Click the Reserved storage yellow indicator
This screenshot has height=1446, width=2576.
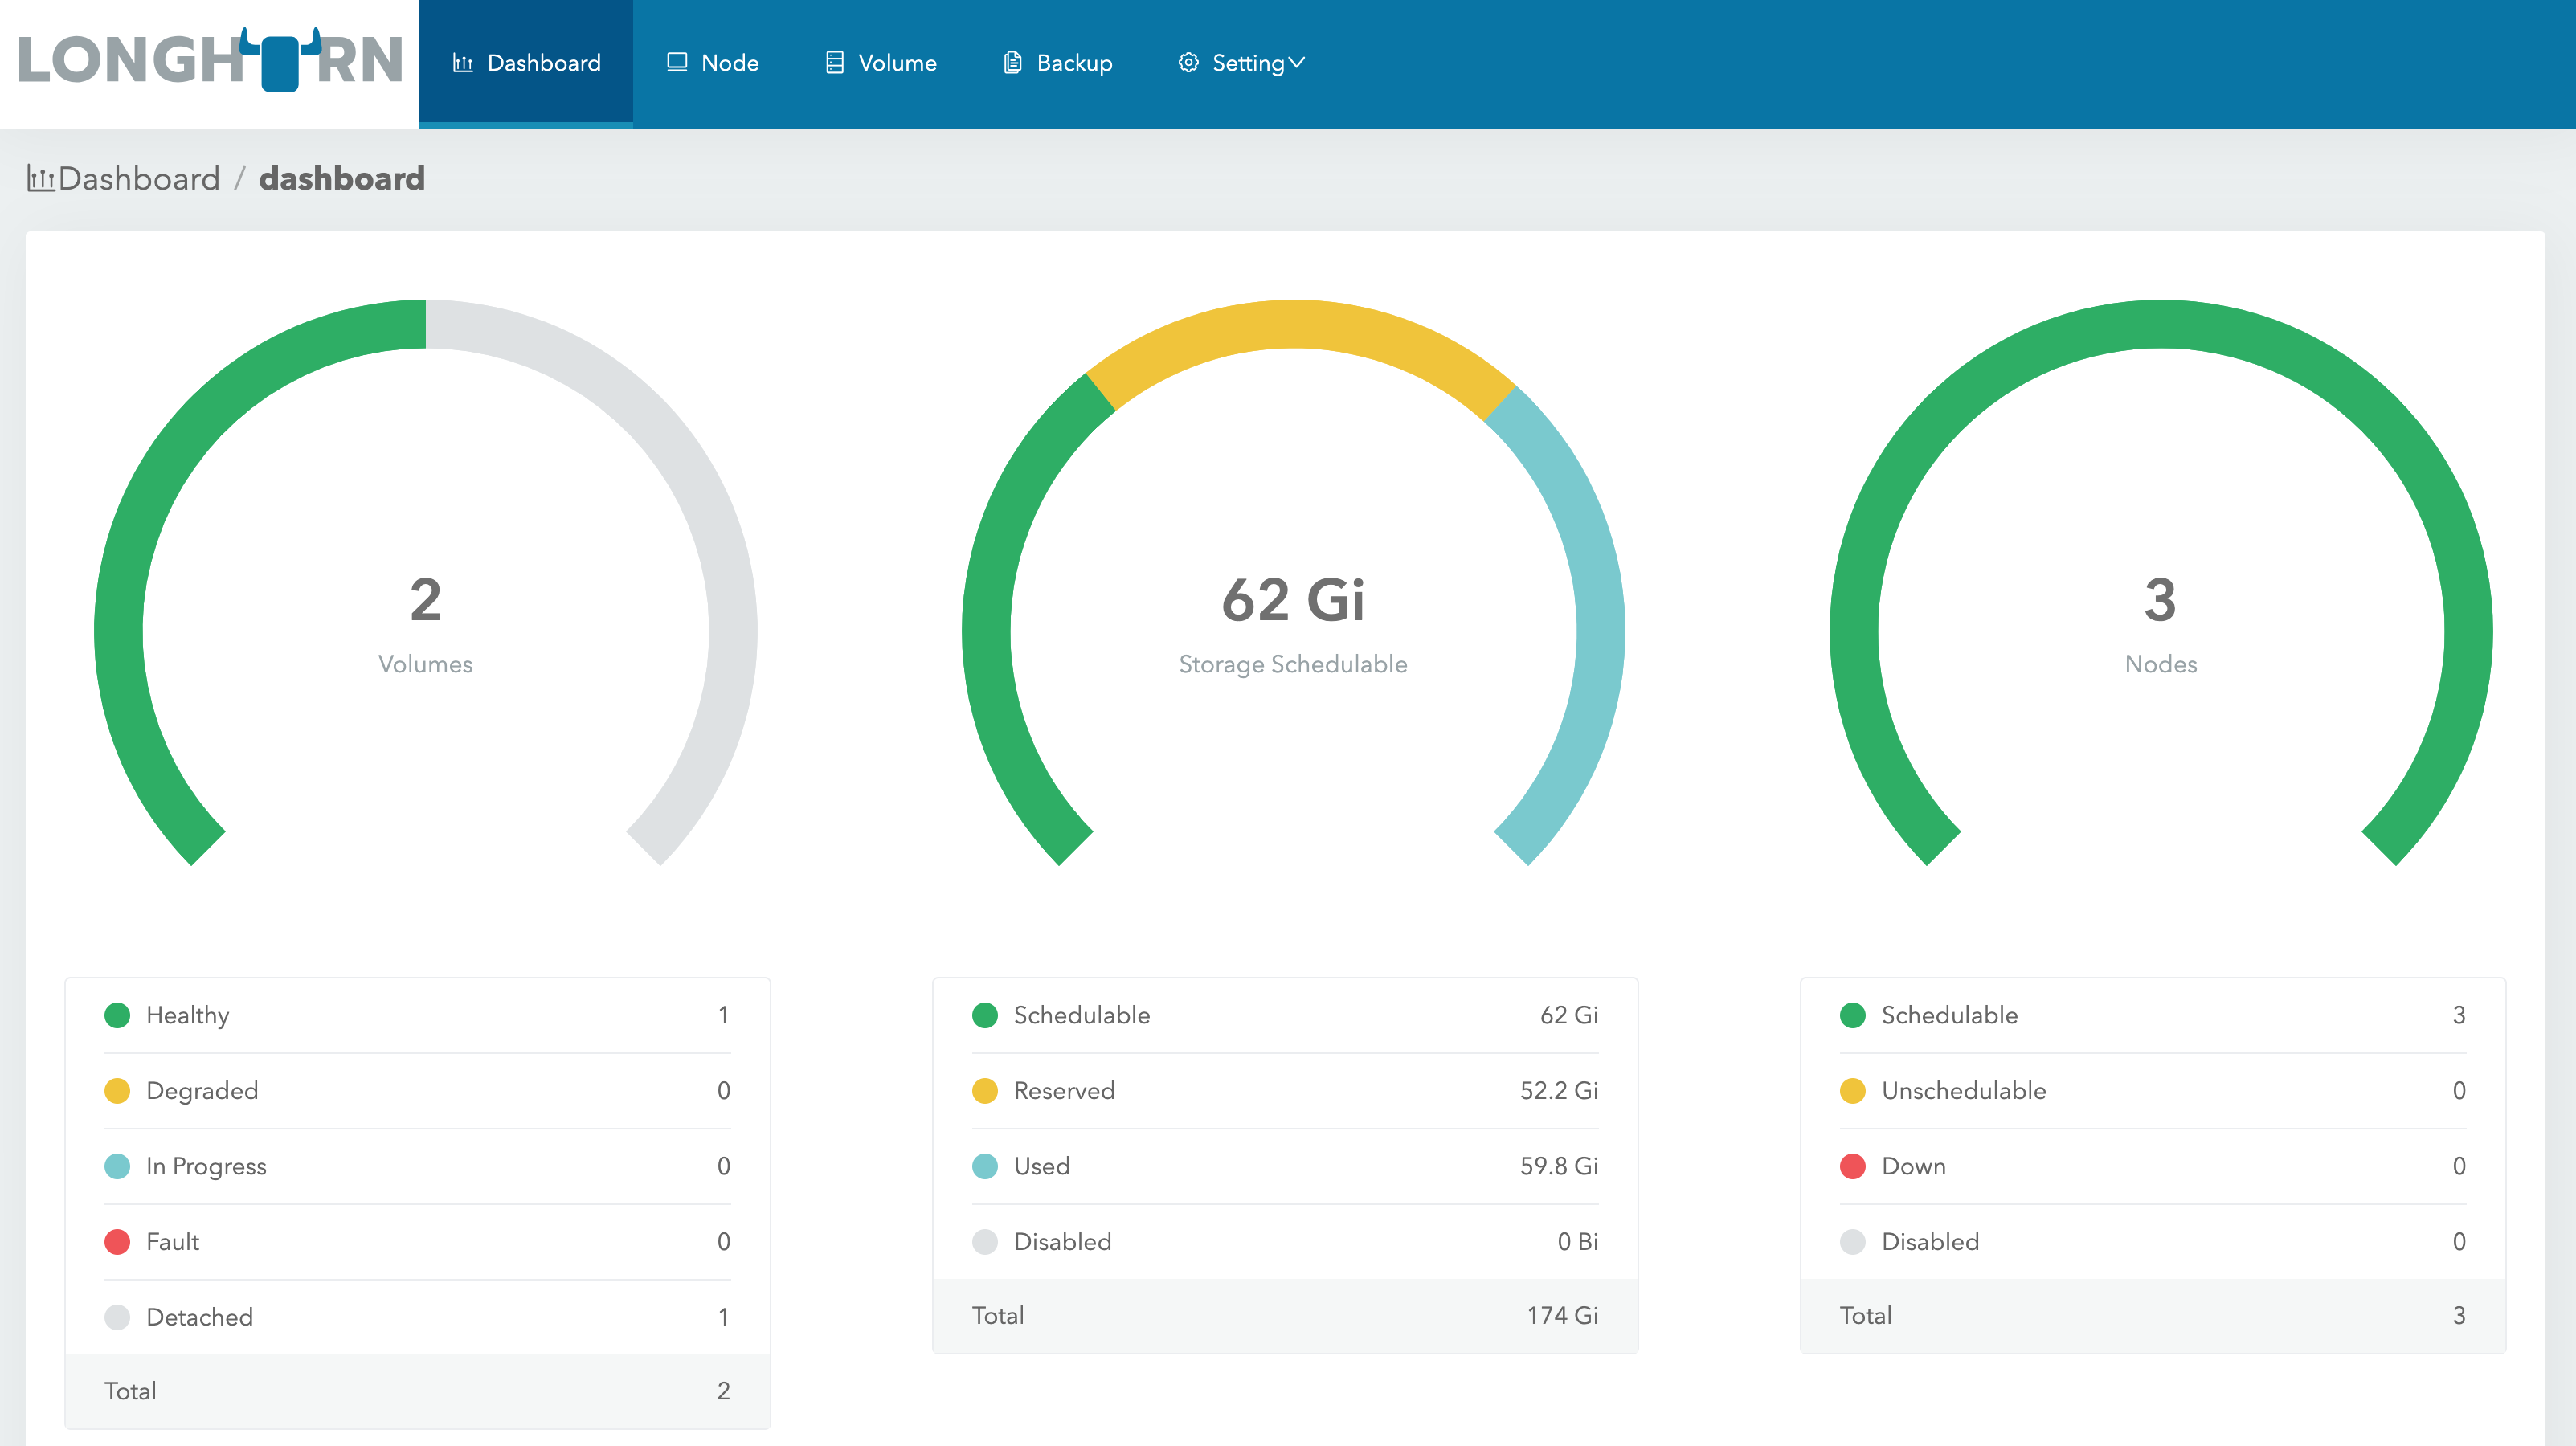pyautogui.click(x=983, y=1090)
